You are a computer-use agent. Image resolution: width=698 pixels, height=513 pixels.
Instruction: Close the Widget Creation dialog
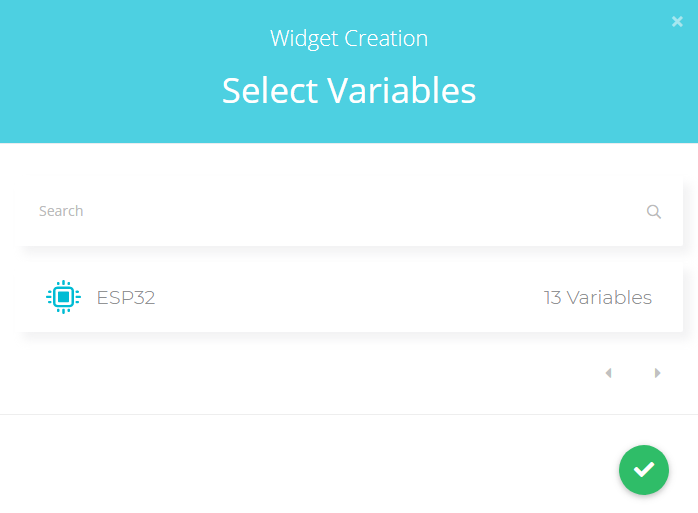[x=677, y=21]
